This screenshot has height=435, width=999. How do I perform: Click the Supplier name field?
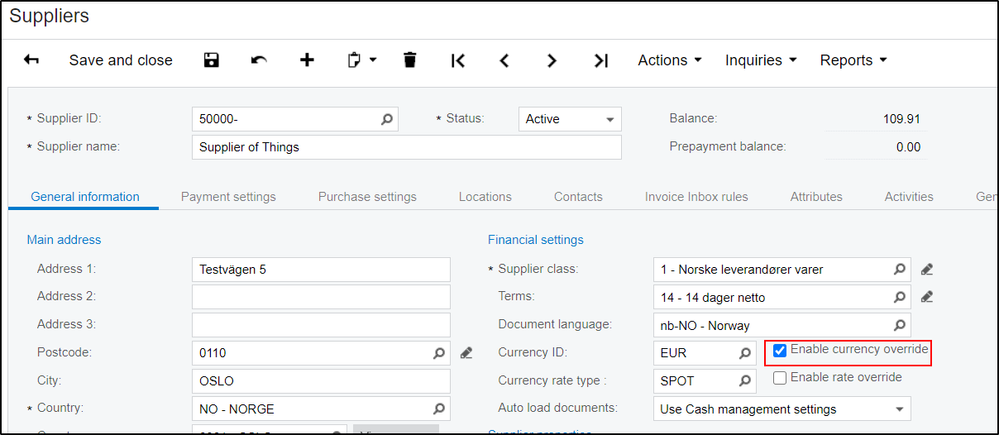(406, 147)
